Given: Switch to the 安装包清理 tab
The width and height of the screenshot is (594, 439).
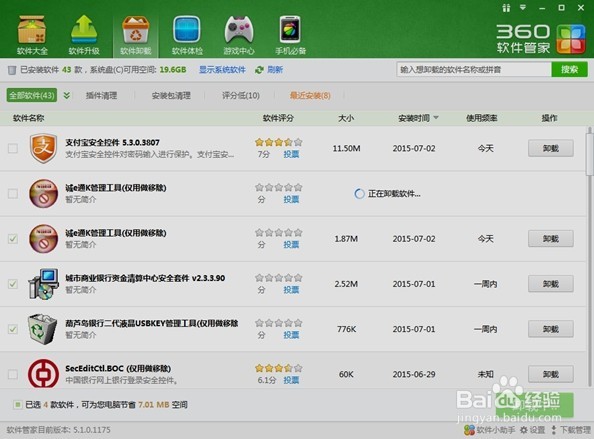Looking at the screenshot, I should tap(171, 95).
